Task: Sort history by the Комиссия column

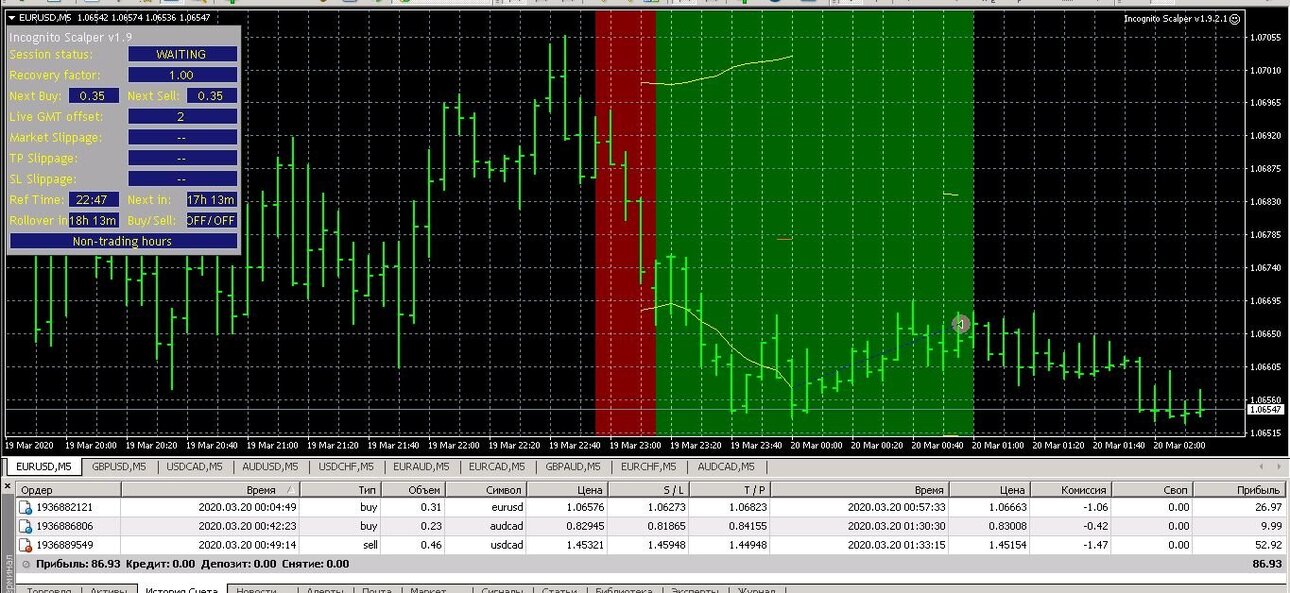Action: pos(1070,490)
